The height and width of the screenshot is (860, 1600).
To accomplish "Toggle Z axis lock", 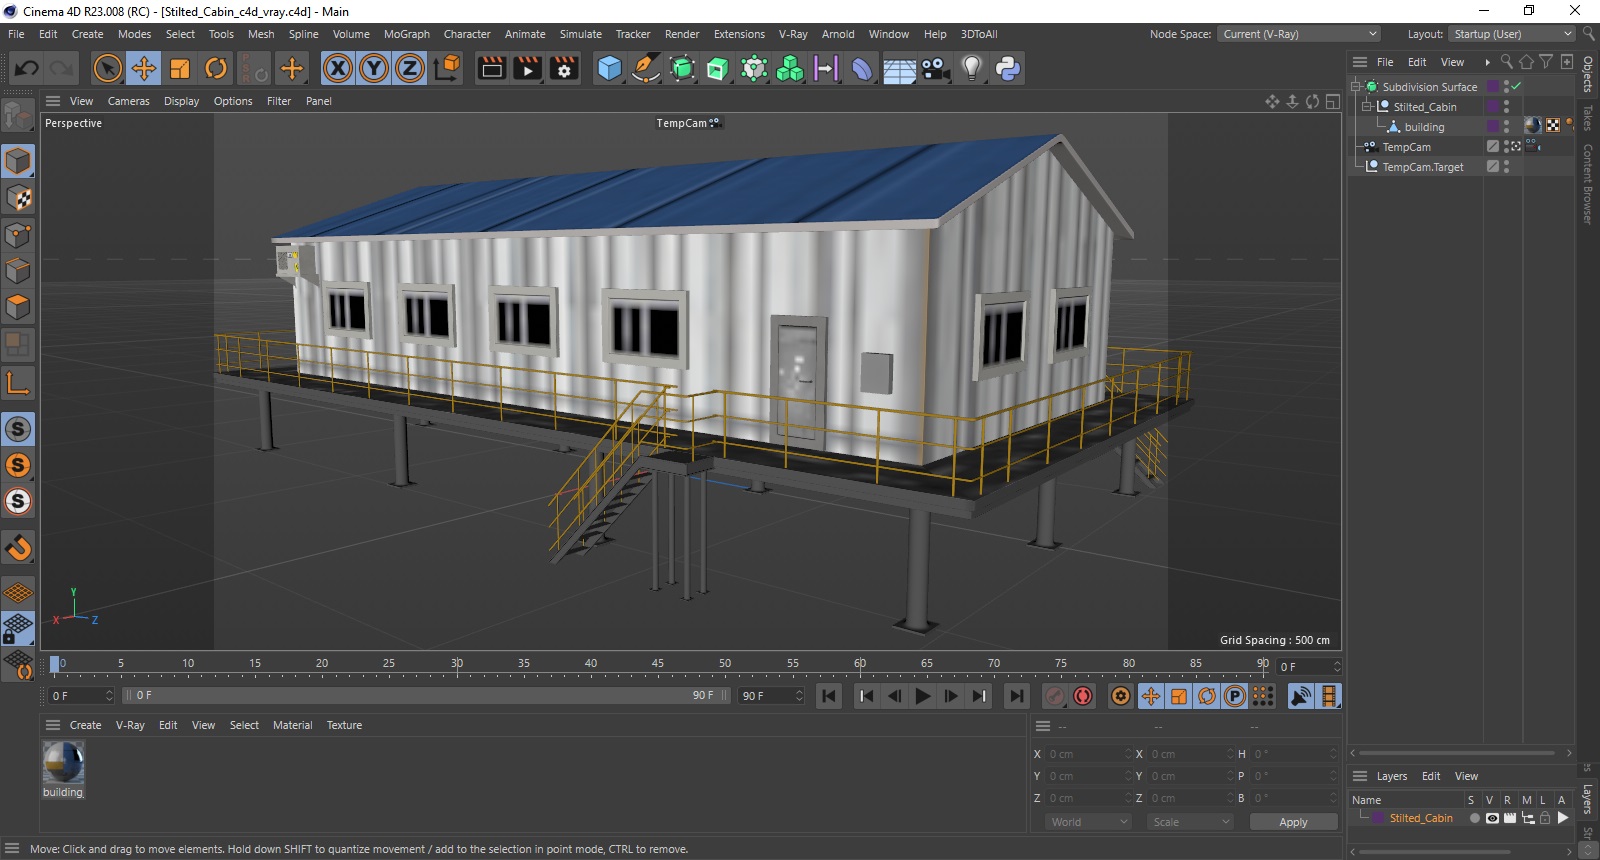I will coord(410,68).
